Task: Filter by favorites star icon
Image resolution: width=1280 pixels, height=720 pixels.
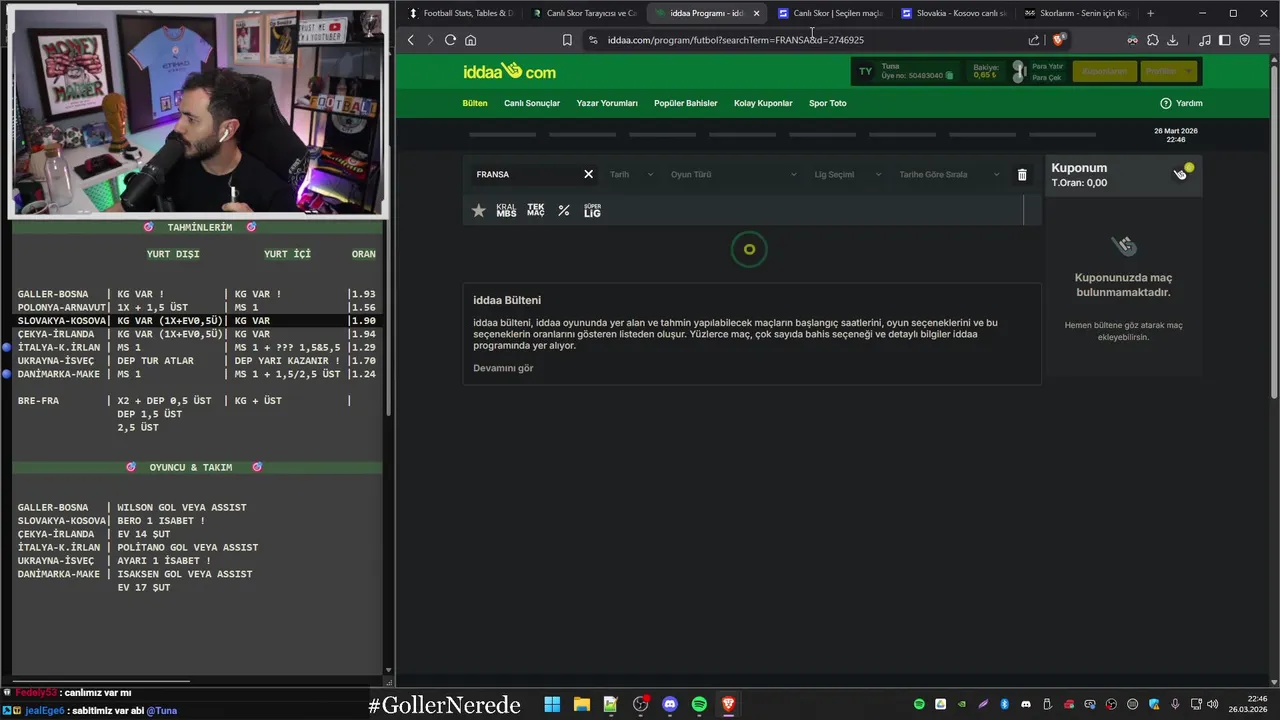Action: (478, 211)
